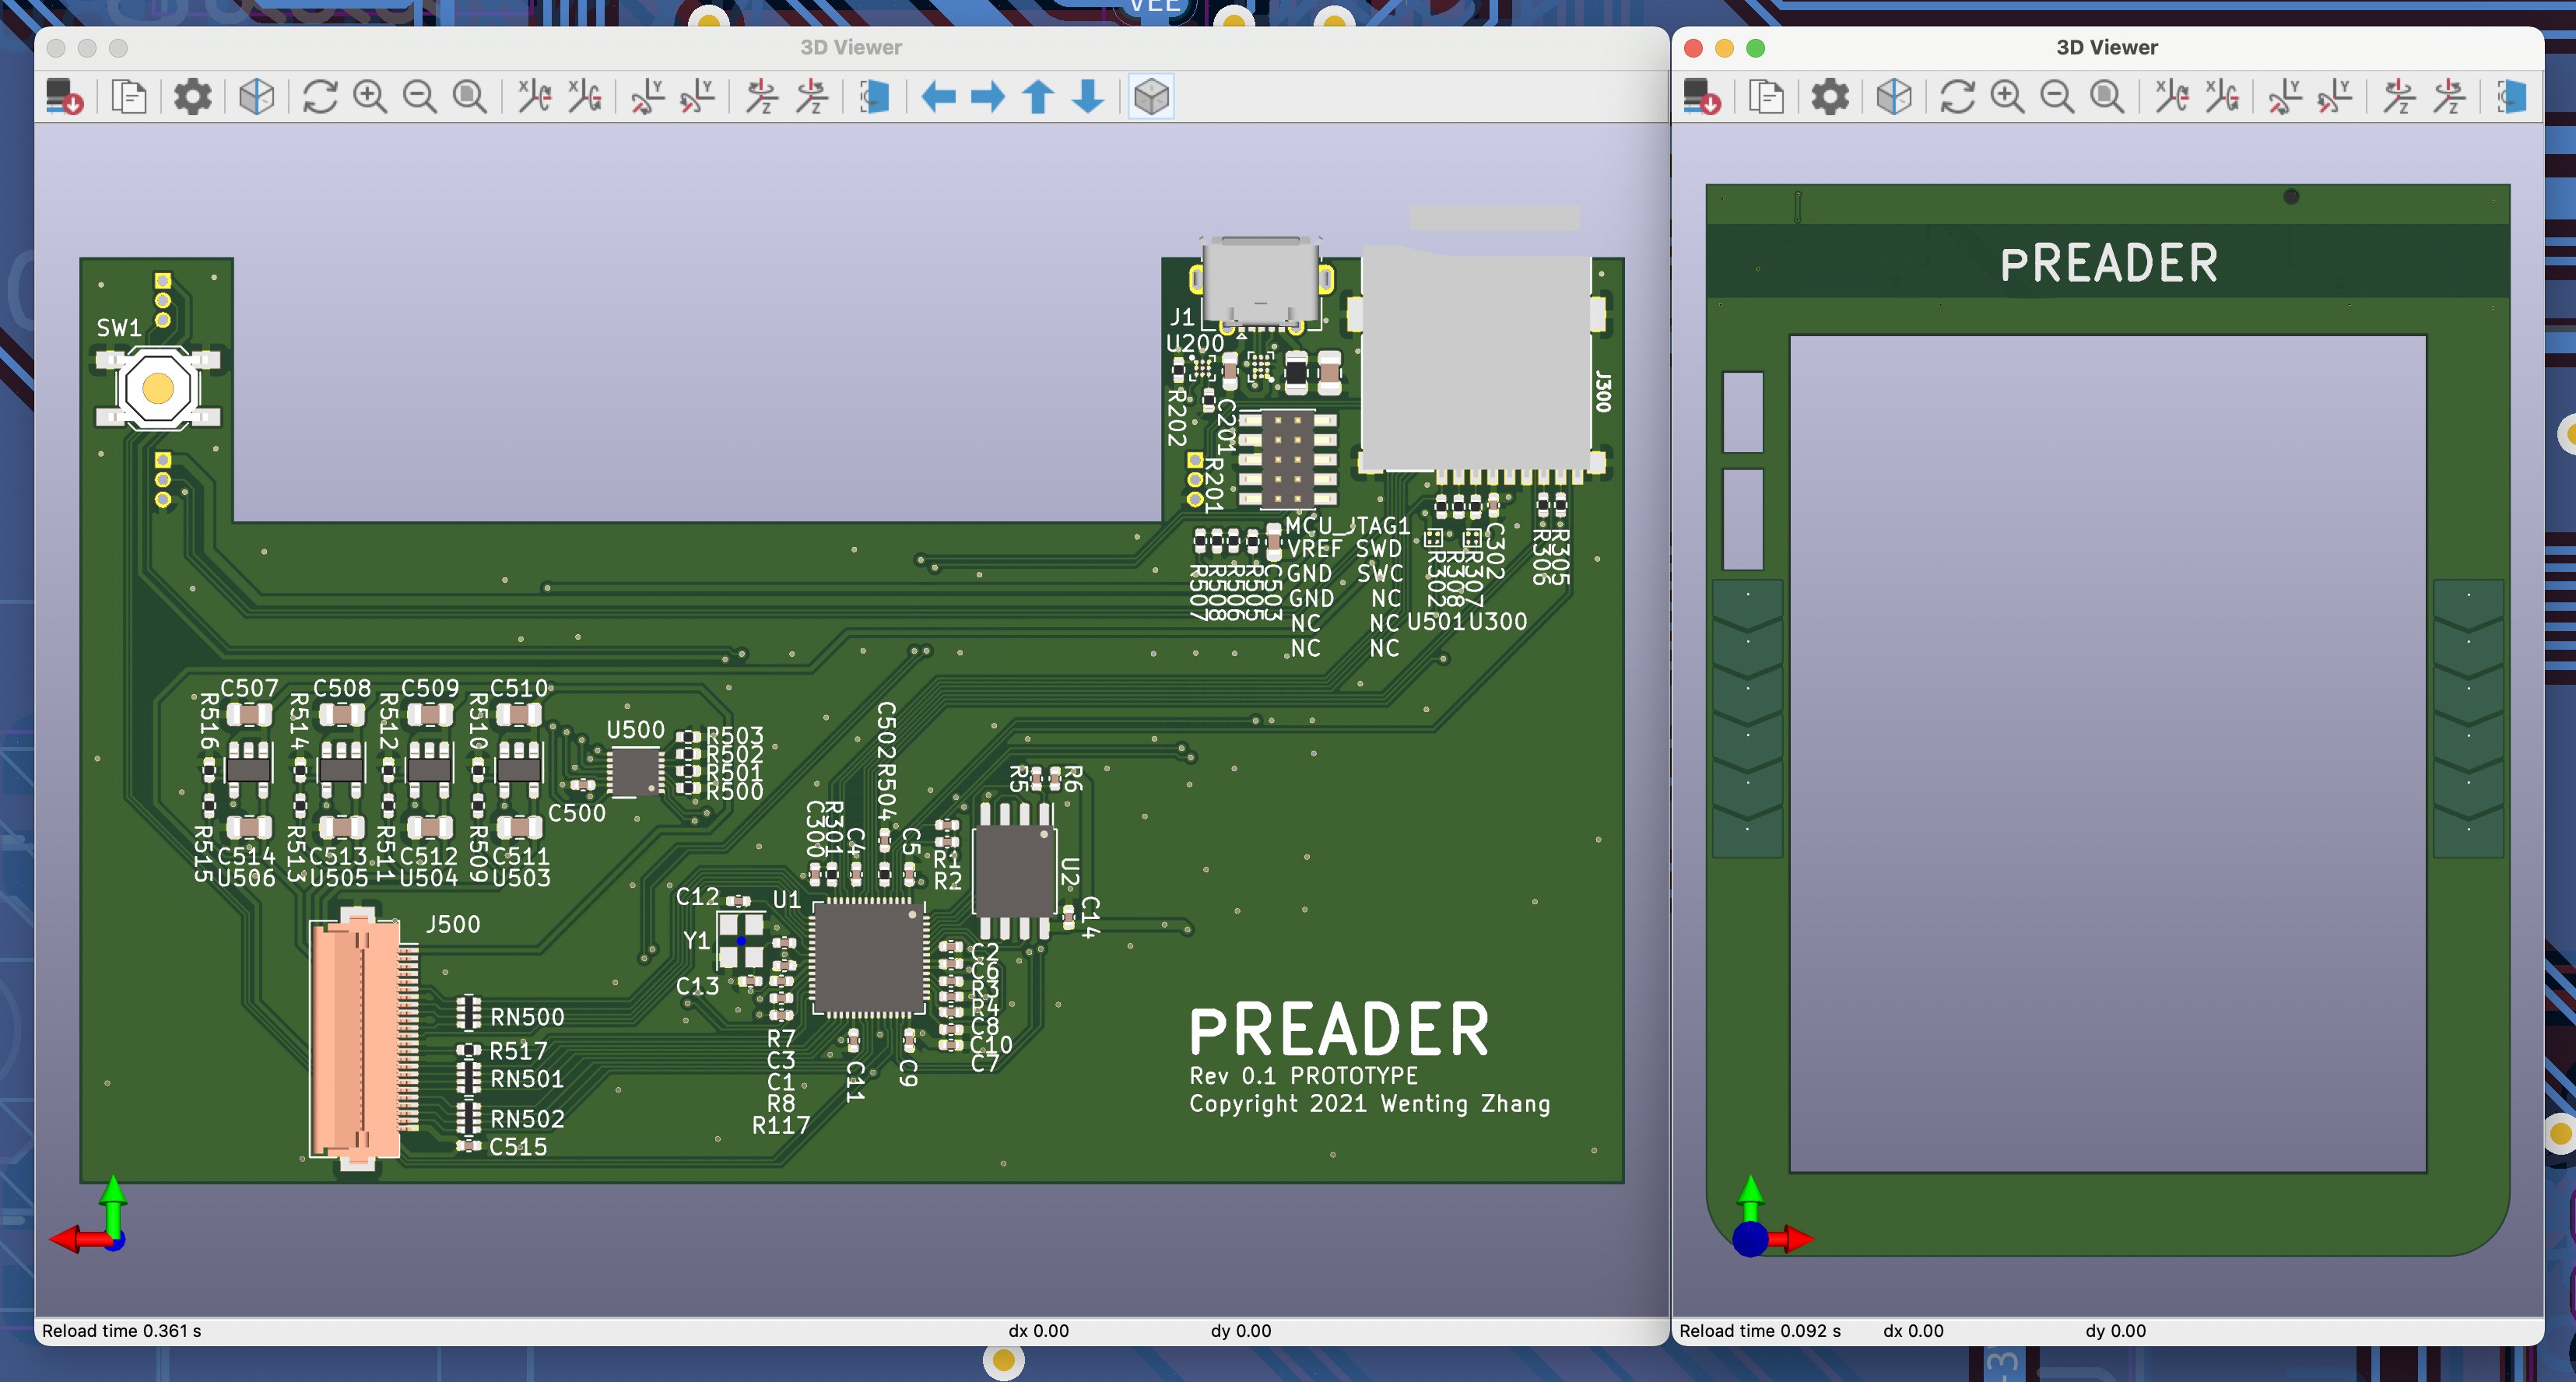The height and width of the screenshot is (1382, 2576).
Task: Copy 3D image to clipboard in left viewer
Action: (x=129, y=97)
